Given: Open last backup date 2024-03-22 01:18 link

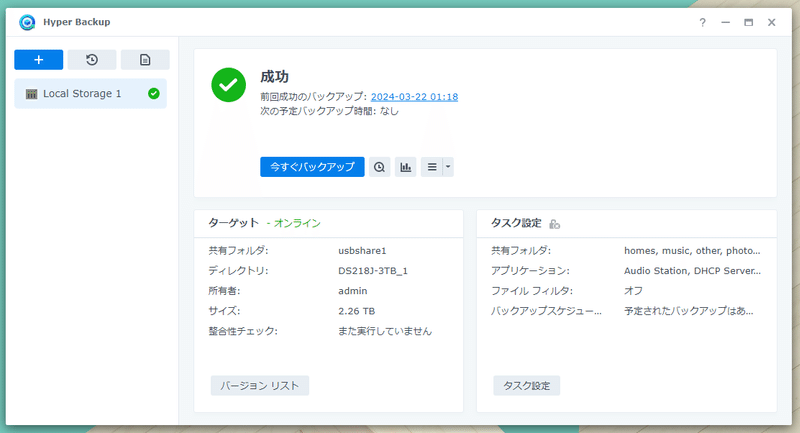Looking at the screenshot, I should pyautogui.click(x=414, y=96).
